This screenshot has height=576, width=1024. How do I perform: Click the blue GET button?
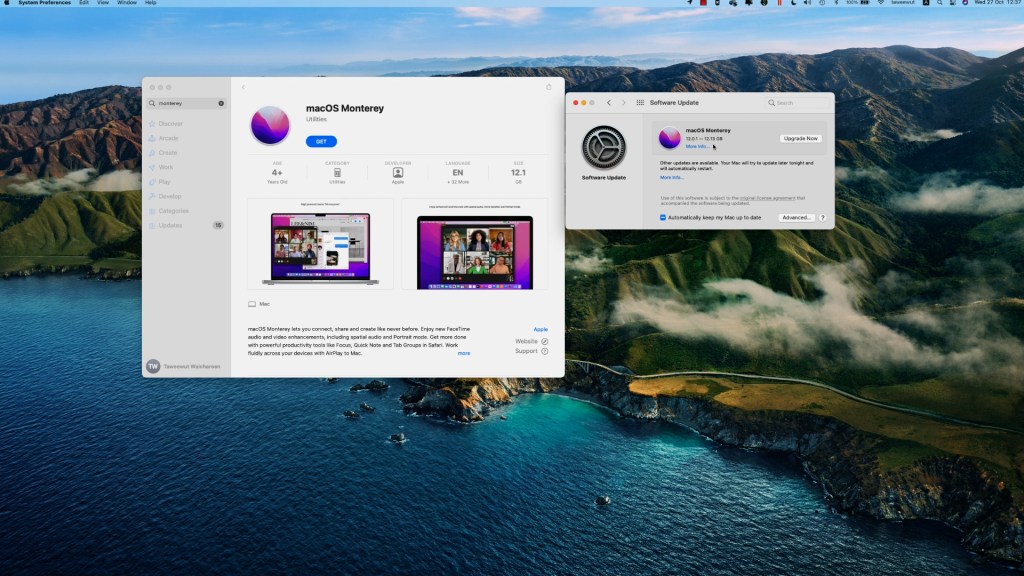tap(321, 142)
